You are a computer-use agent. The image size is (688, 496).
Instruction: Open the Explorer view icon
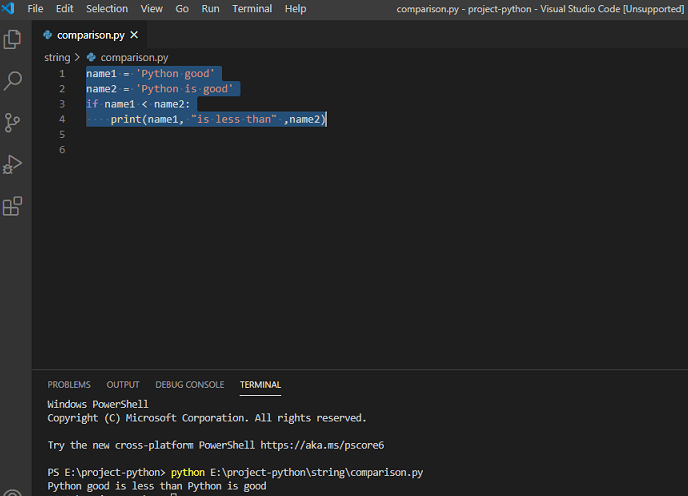[12, 40]
